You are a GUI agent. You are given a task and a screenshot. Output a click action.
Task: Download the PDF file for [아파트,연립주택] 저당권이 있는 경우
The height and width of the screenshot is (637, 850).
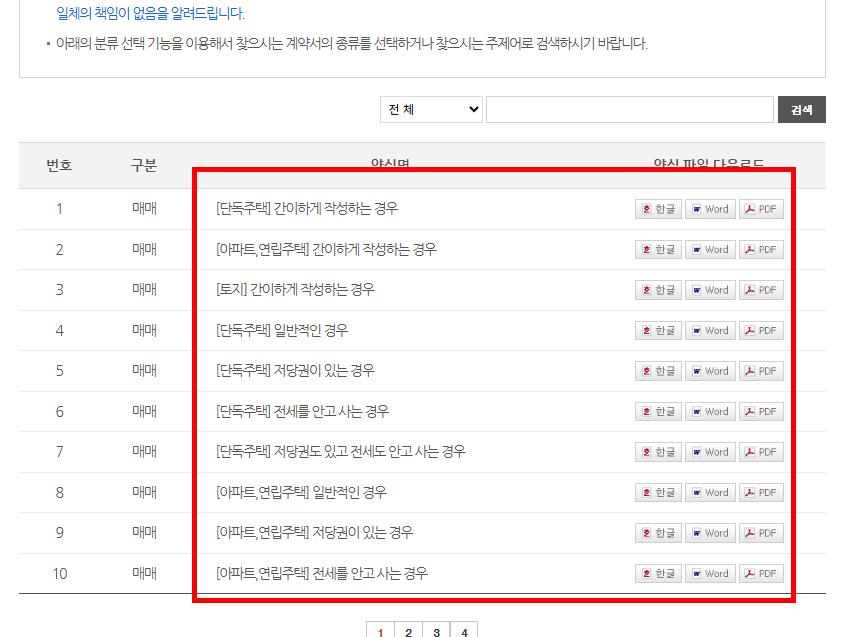761,532
